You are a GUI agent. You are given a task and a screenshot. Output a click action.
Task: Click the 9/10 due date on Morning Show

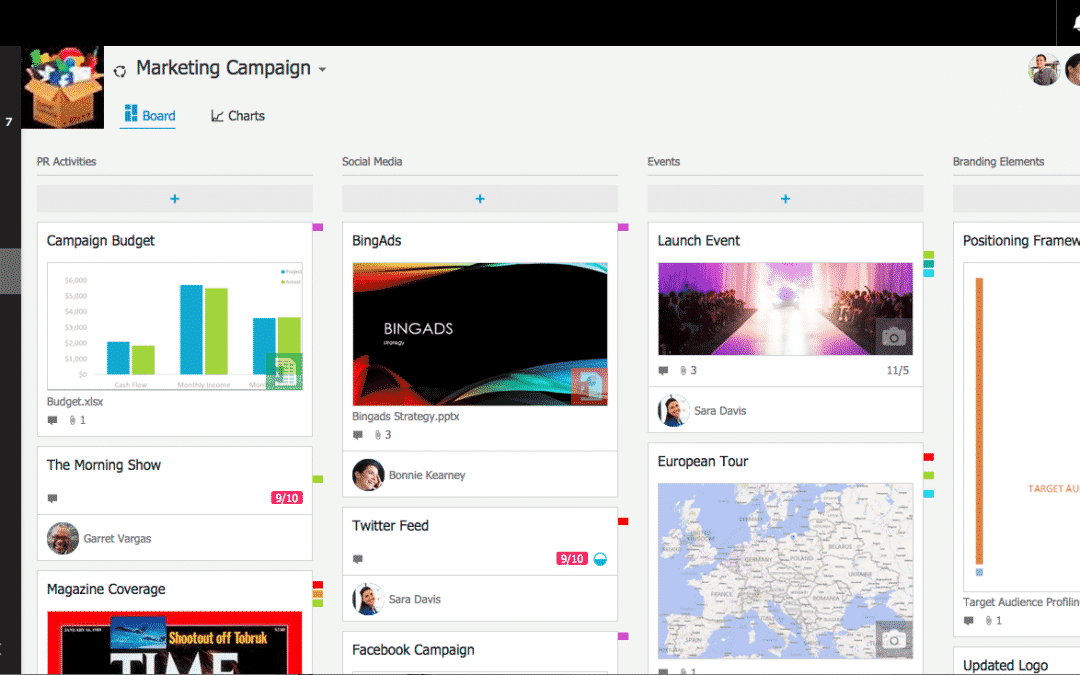click(x=287, y=498)
